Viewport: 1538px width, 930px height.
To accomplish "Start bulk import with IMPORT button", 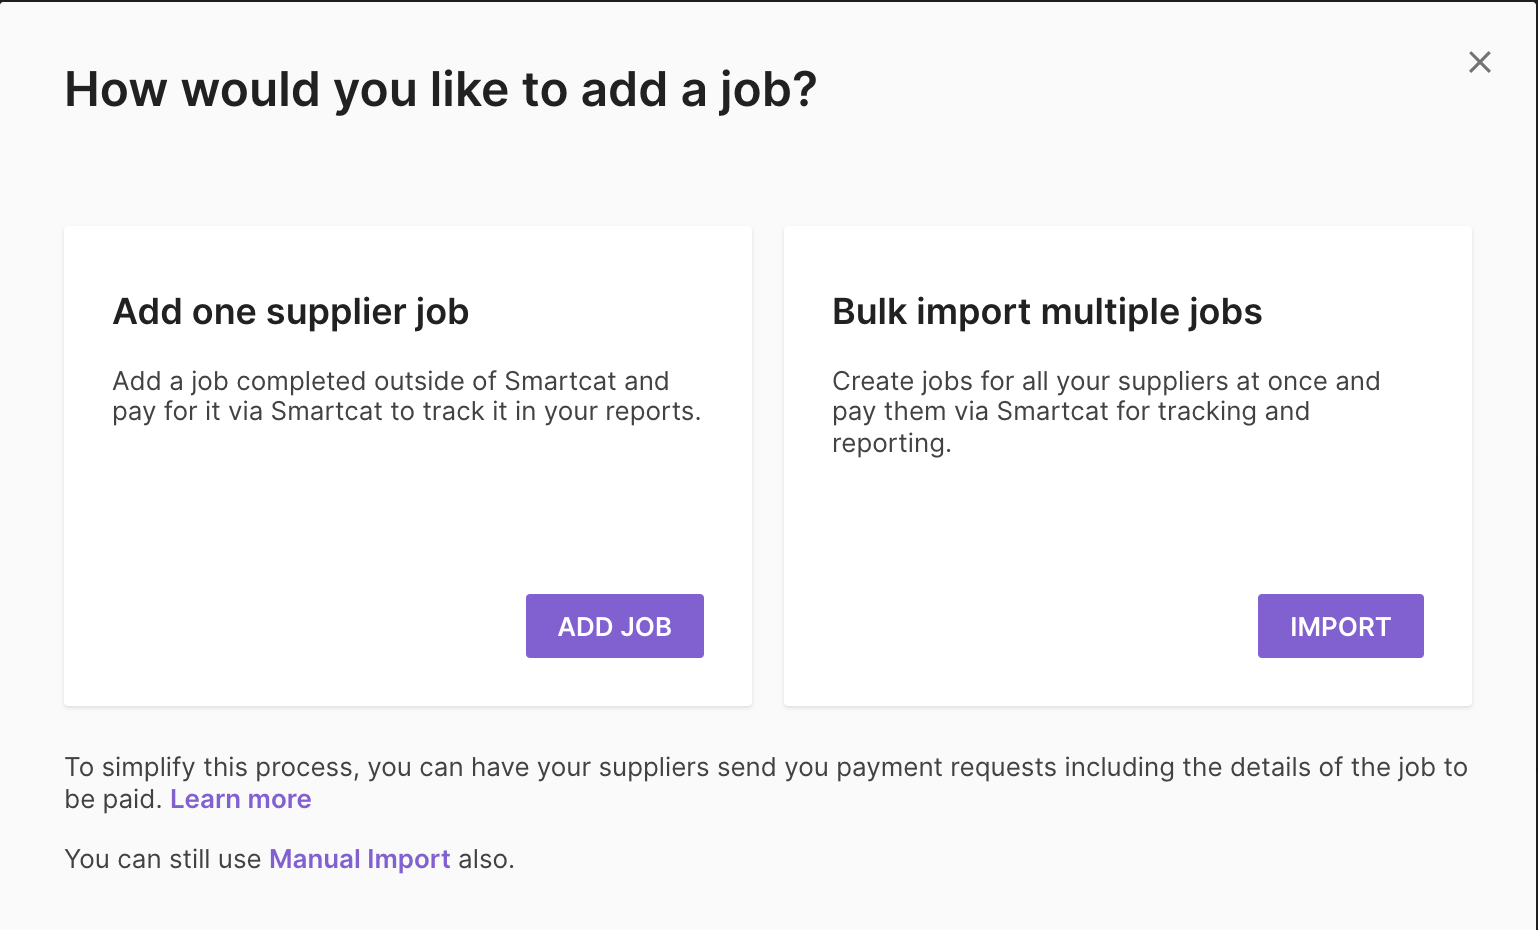I will [1340, 626].
